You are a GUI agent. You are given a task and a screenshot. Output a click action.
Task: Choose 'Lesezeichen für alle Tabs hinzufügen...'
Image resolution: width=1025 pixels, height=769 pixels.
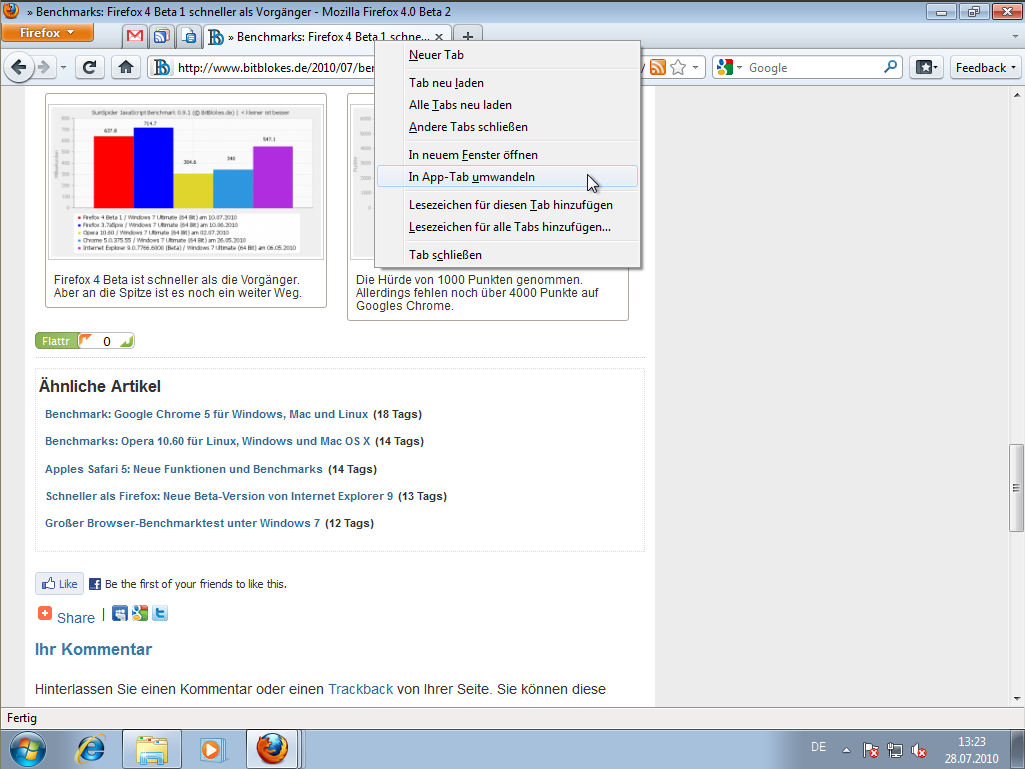click(507, 228)
